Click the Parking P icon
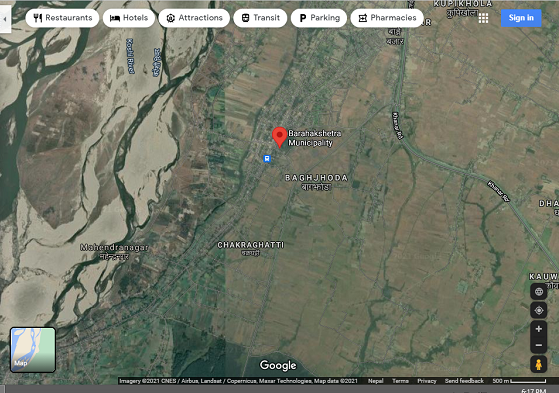The height and width of the screenshot is (393, 559). [x=303, y=18]
